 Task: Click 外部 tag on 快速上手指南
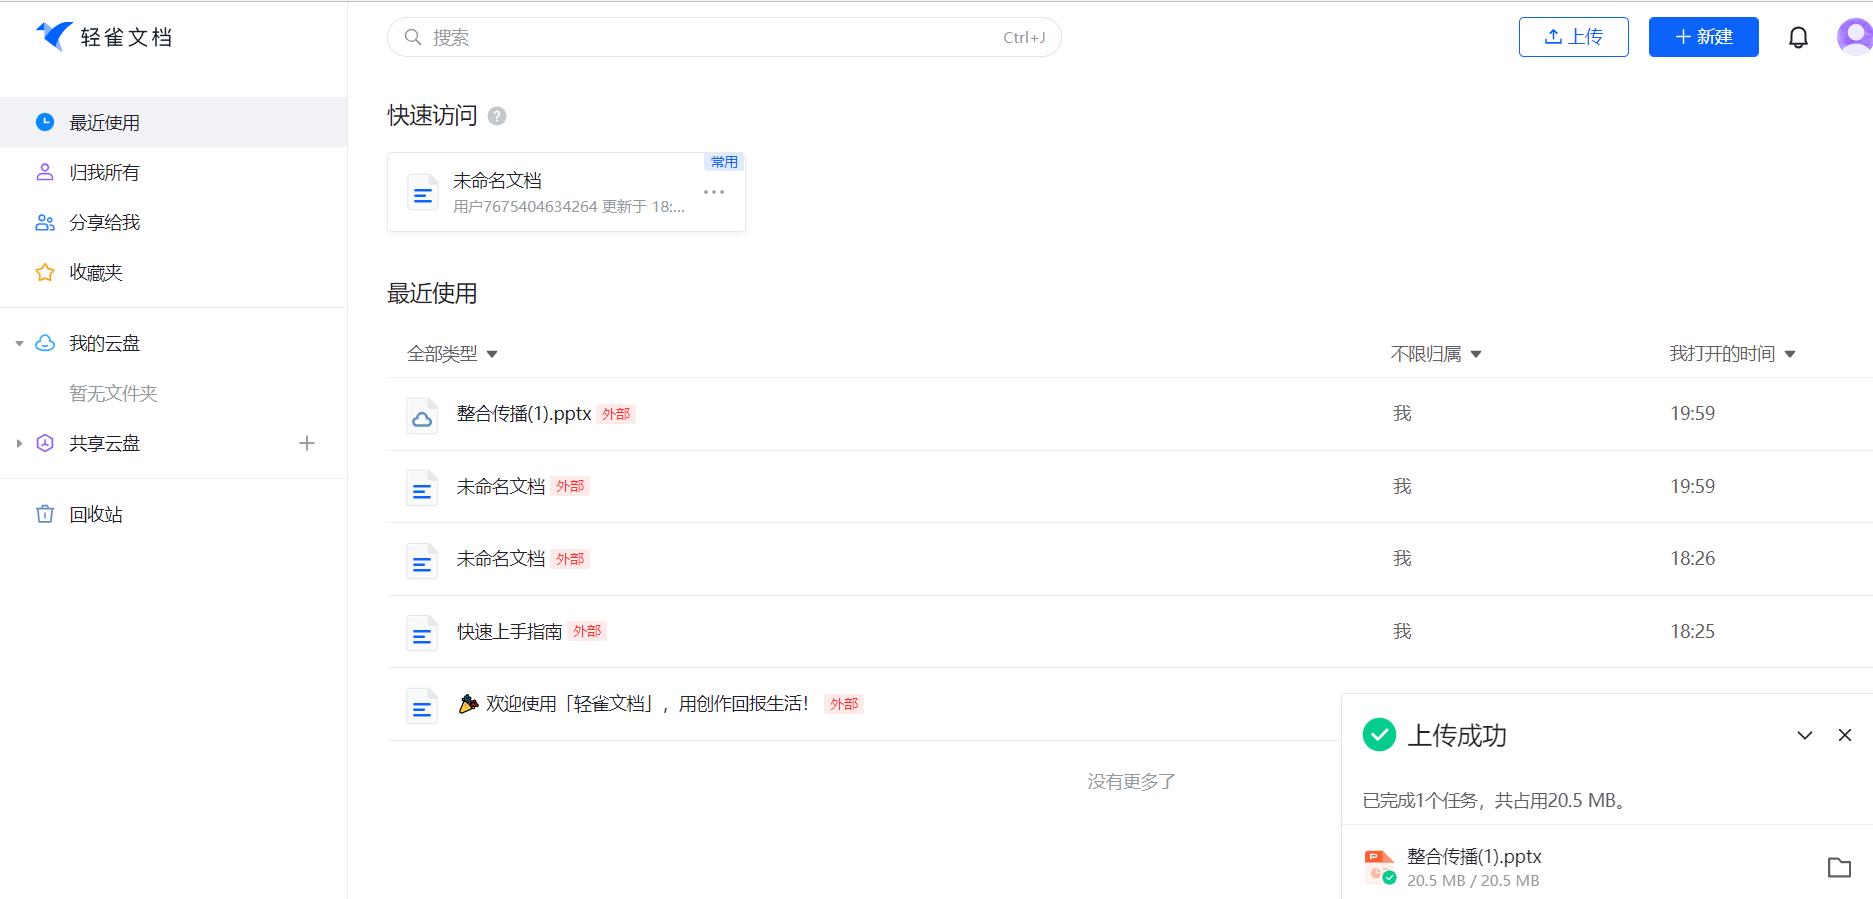click(x=587, y=631)
